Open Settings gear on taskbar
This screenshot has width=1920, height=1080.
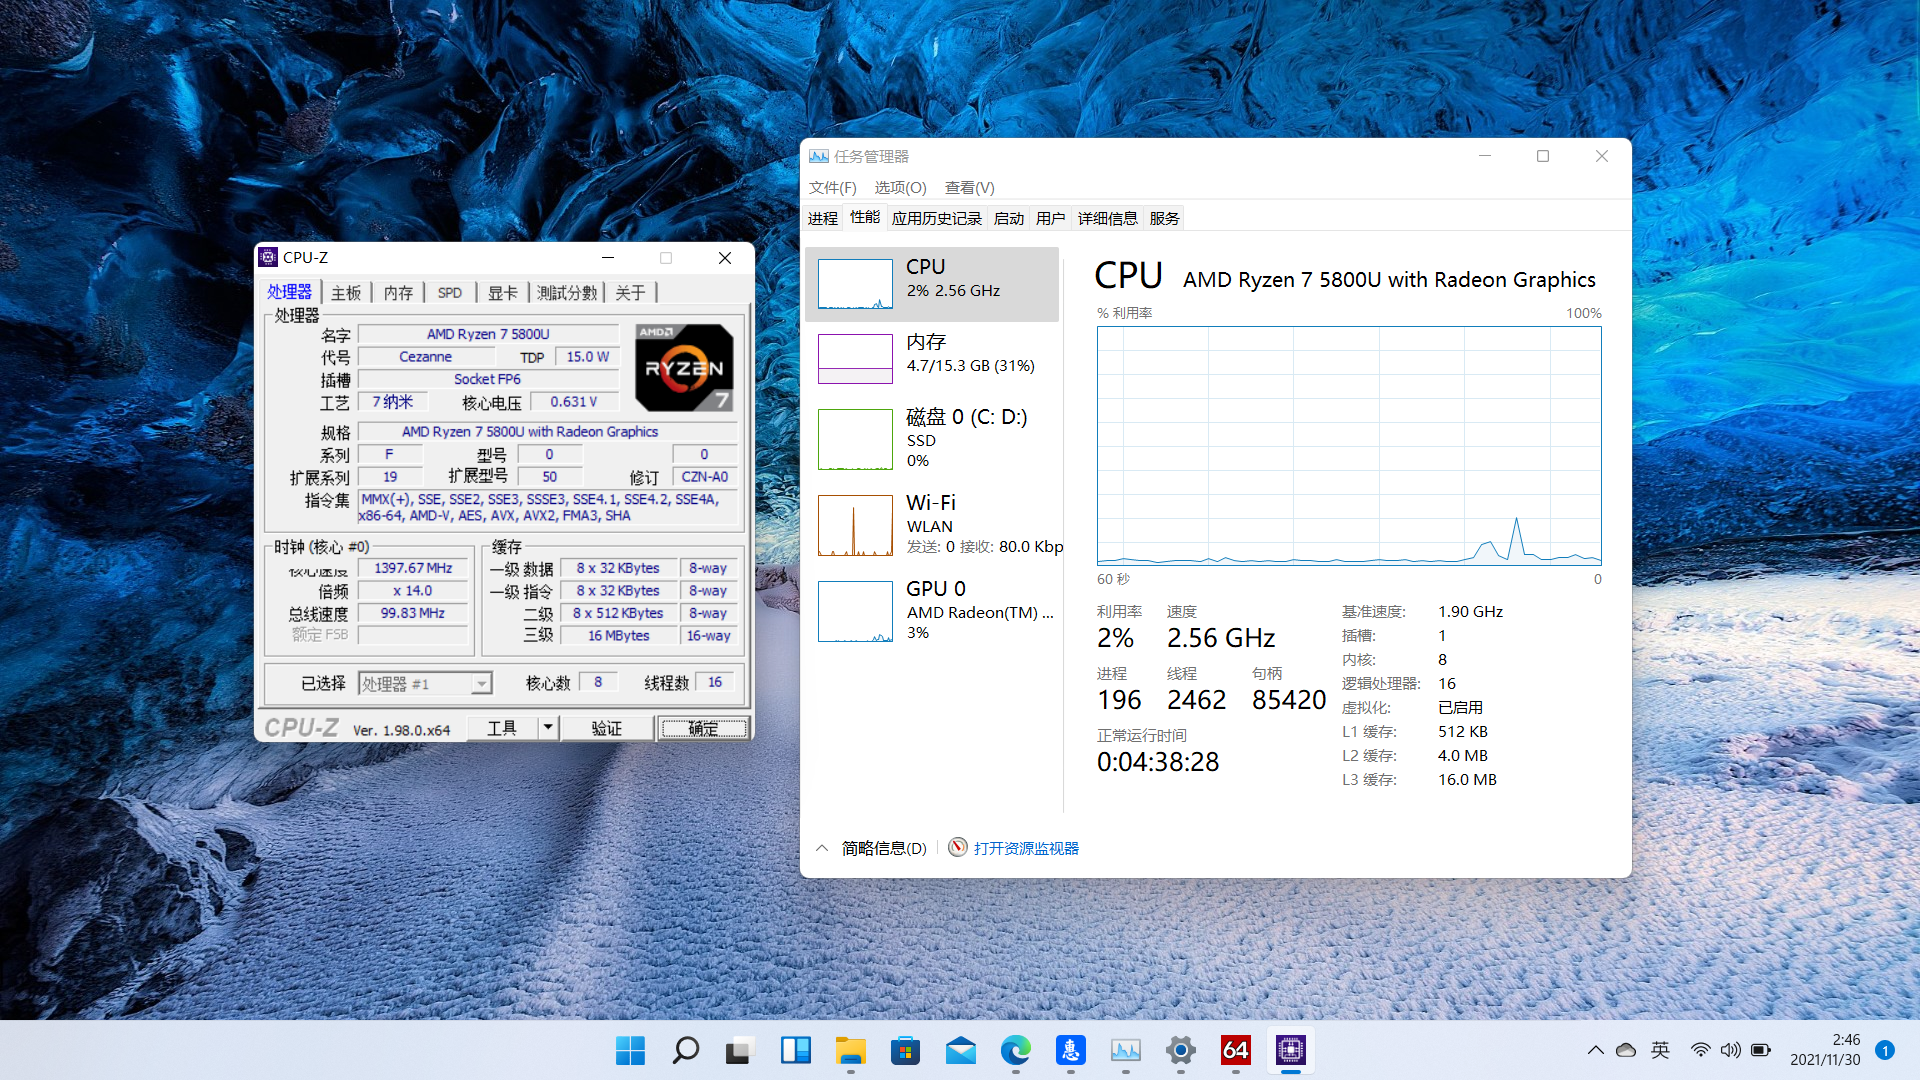click(1180, 1050)
